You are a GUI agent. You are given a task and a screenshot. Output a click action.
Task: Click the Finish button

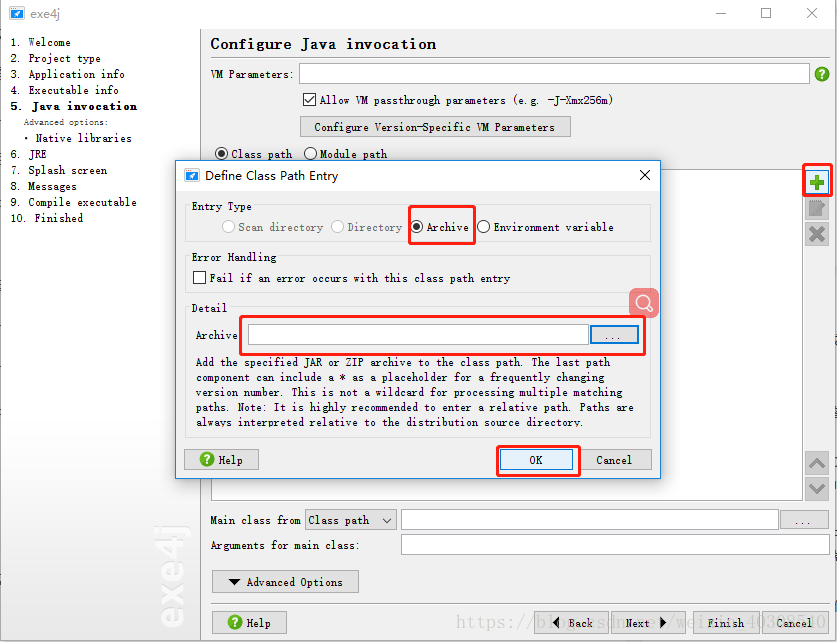point(725,622)
